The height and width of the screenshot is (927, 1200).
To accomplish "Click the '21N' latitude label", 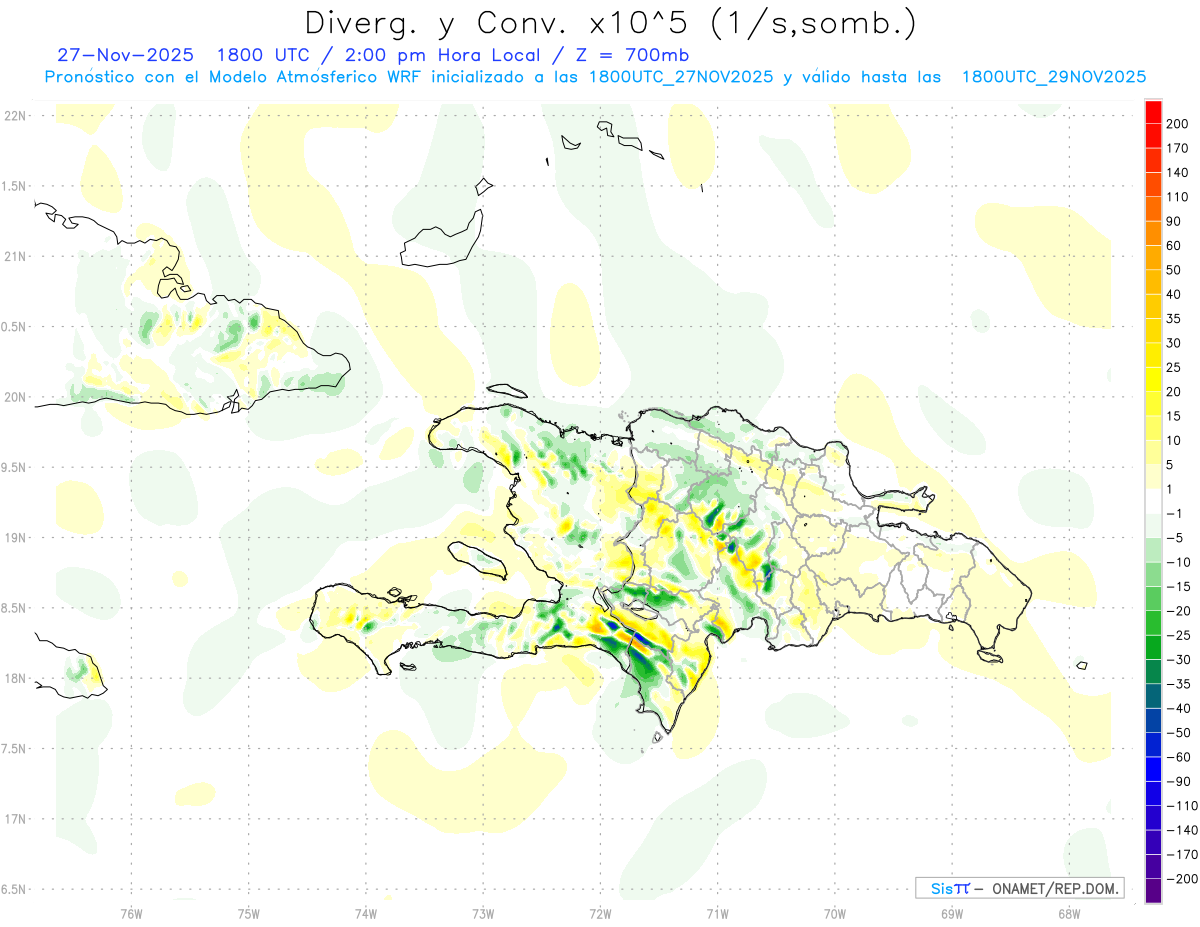I will click(14, 257).
